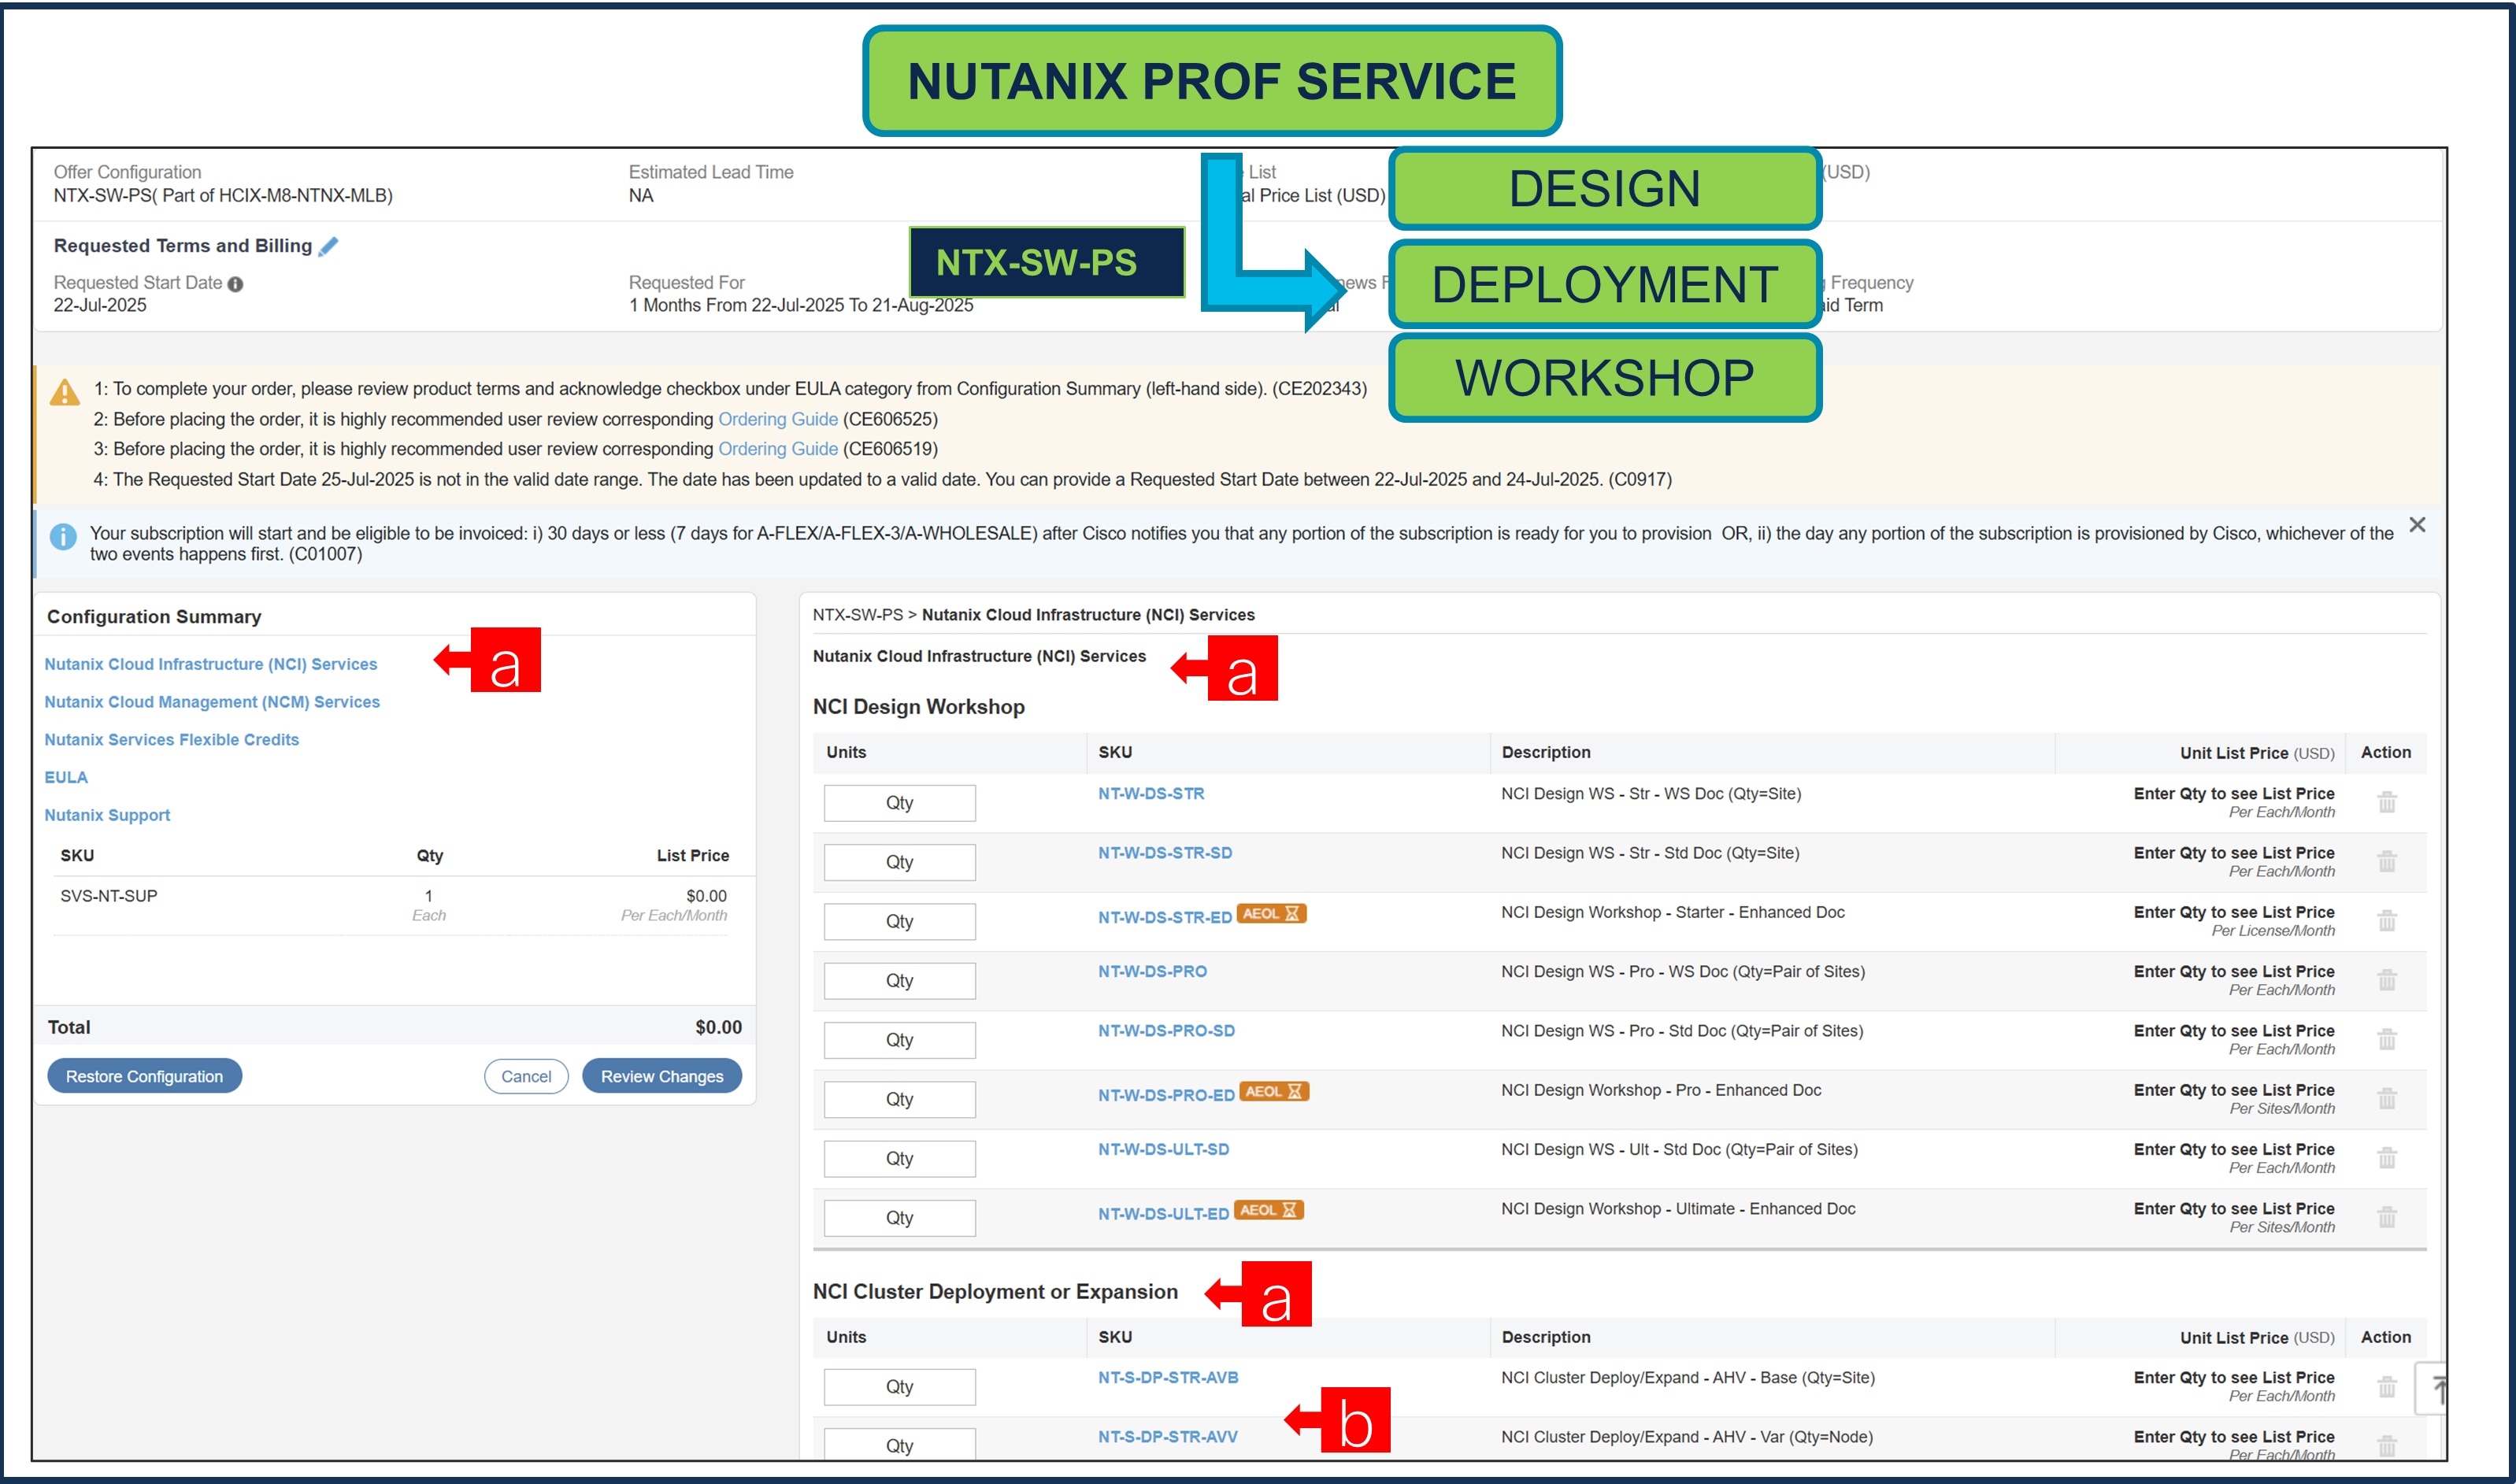Open SKU link NT-W-DS-ULT-ED
The width and height of the screenshot is (2516, 1484).
(1164, 1213)
